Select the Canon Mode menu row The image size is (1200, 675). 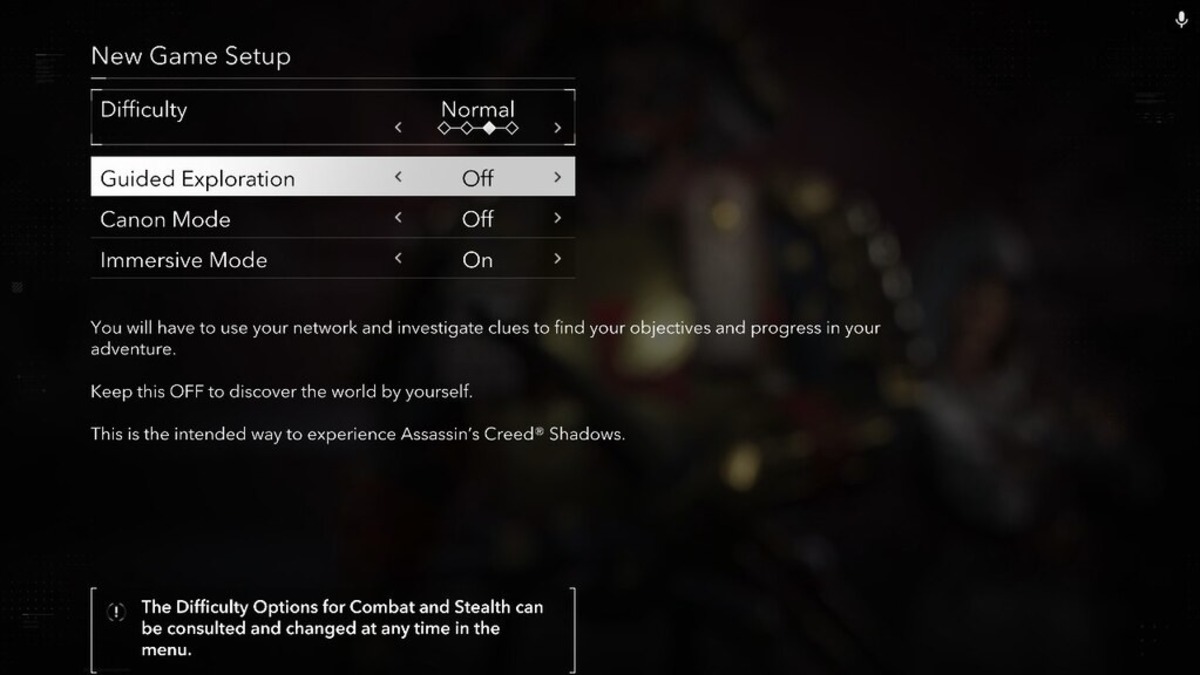165,219
